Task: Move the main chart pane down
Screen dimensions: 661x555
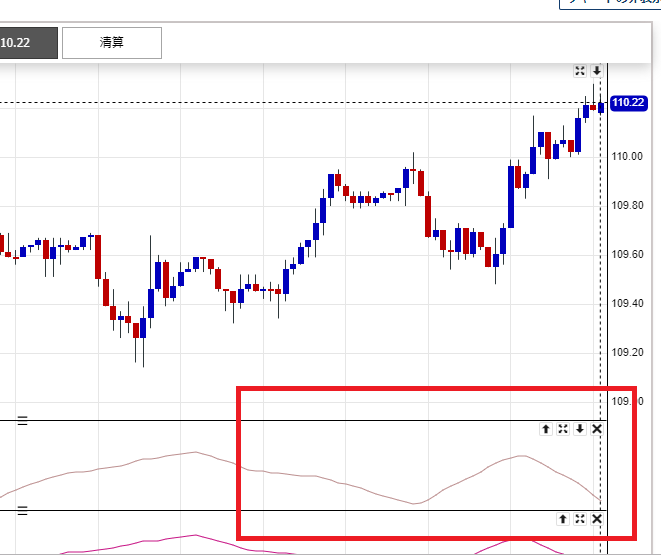Action: [597, 70]
